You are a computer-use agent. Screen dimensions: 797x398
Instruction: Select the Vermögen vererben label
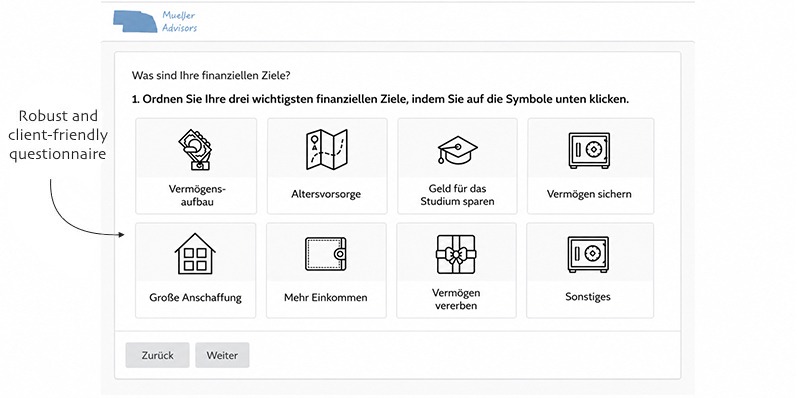tap(456, 299)
